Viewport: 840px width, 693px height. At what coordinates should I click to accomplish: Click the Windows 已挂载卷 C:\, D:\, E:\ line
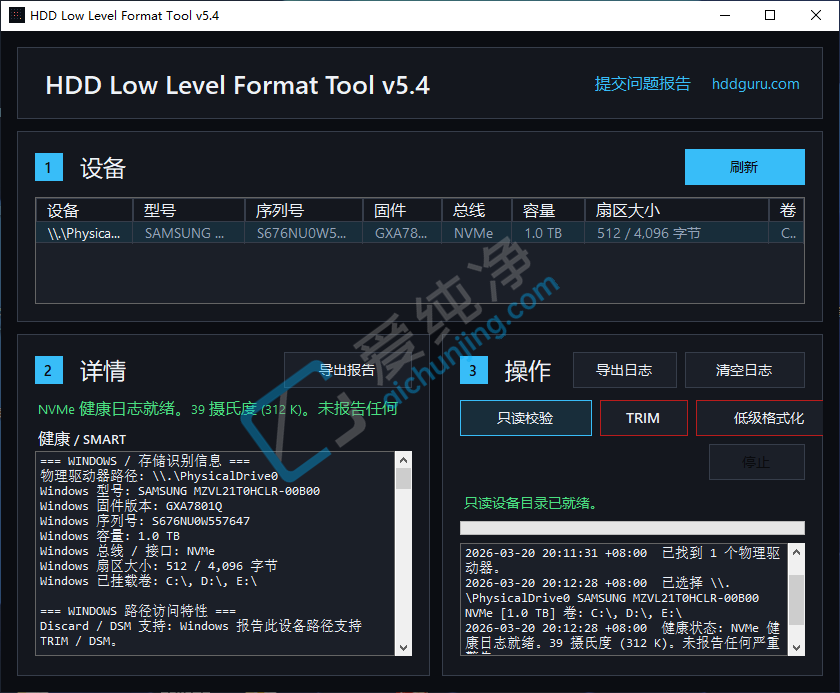tap(148, 581)
